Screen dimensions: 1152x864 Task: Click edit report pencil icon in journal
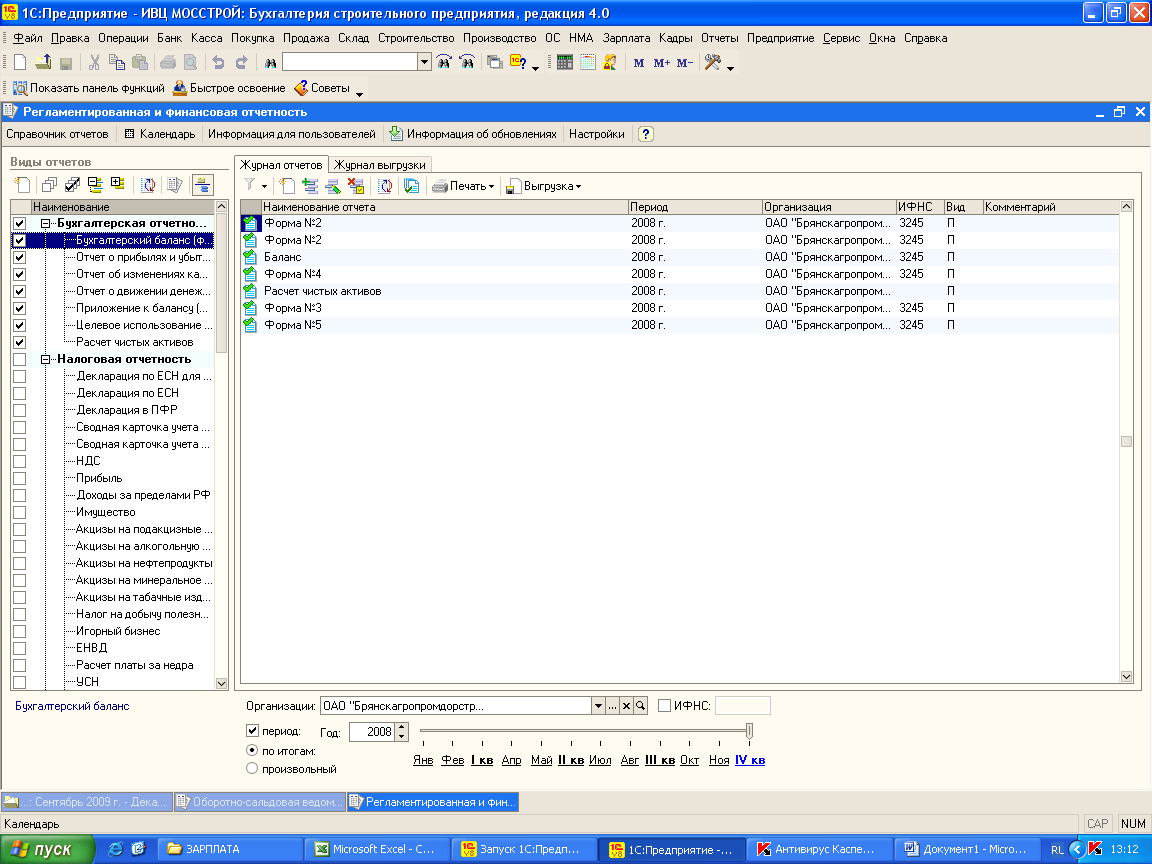[333, 187]
